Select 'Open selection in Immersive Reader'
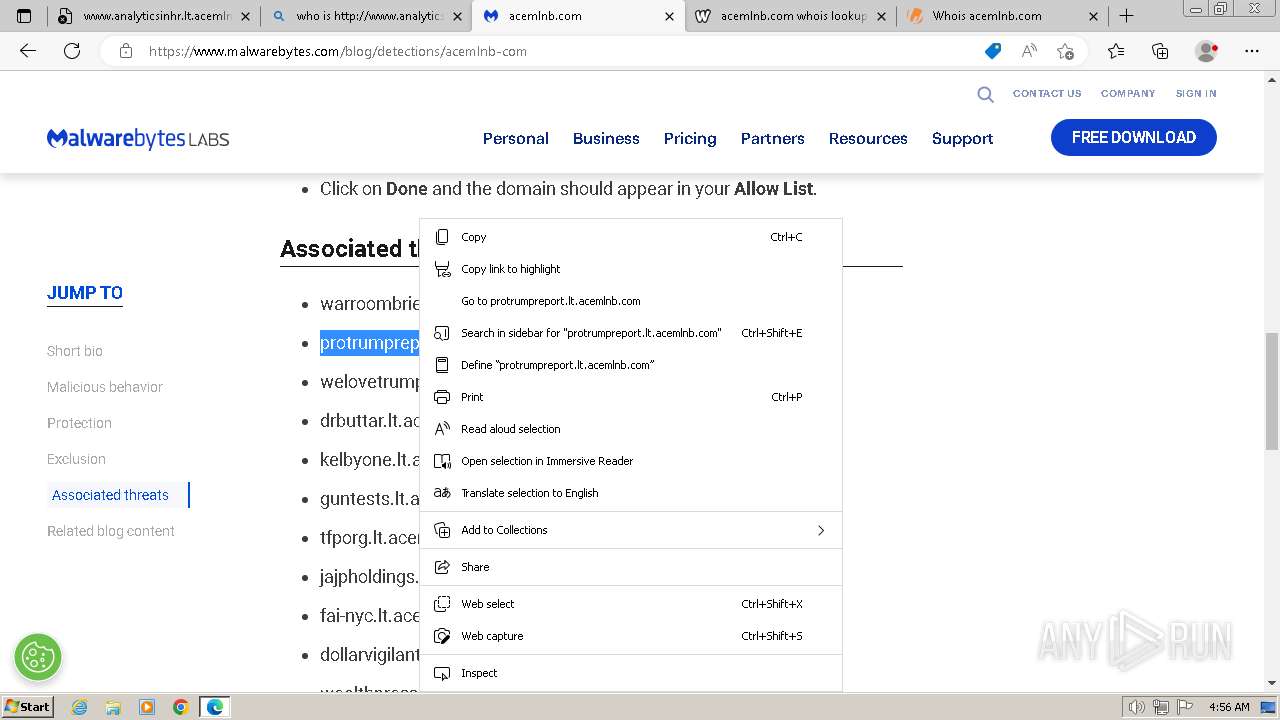Viewport: 1280px width, 720px height. (x=631, y=461)
